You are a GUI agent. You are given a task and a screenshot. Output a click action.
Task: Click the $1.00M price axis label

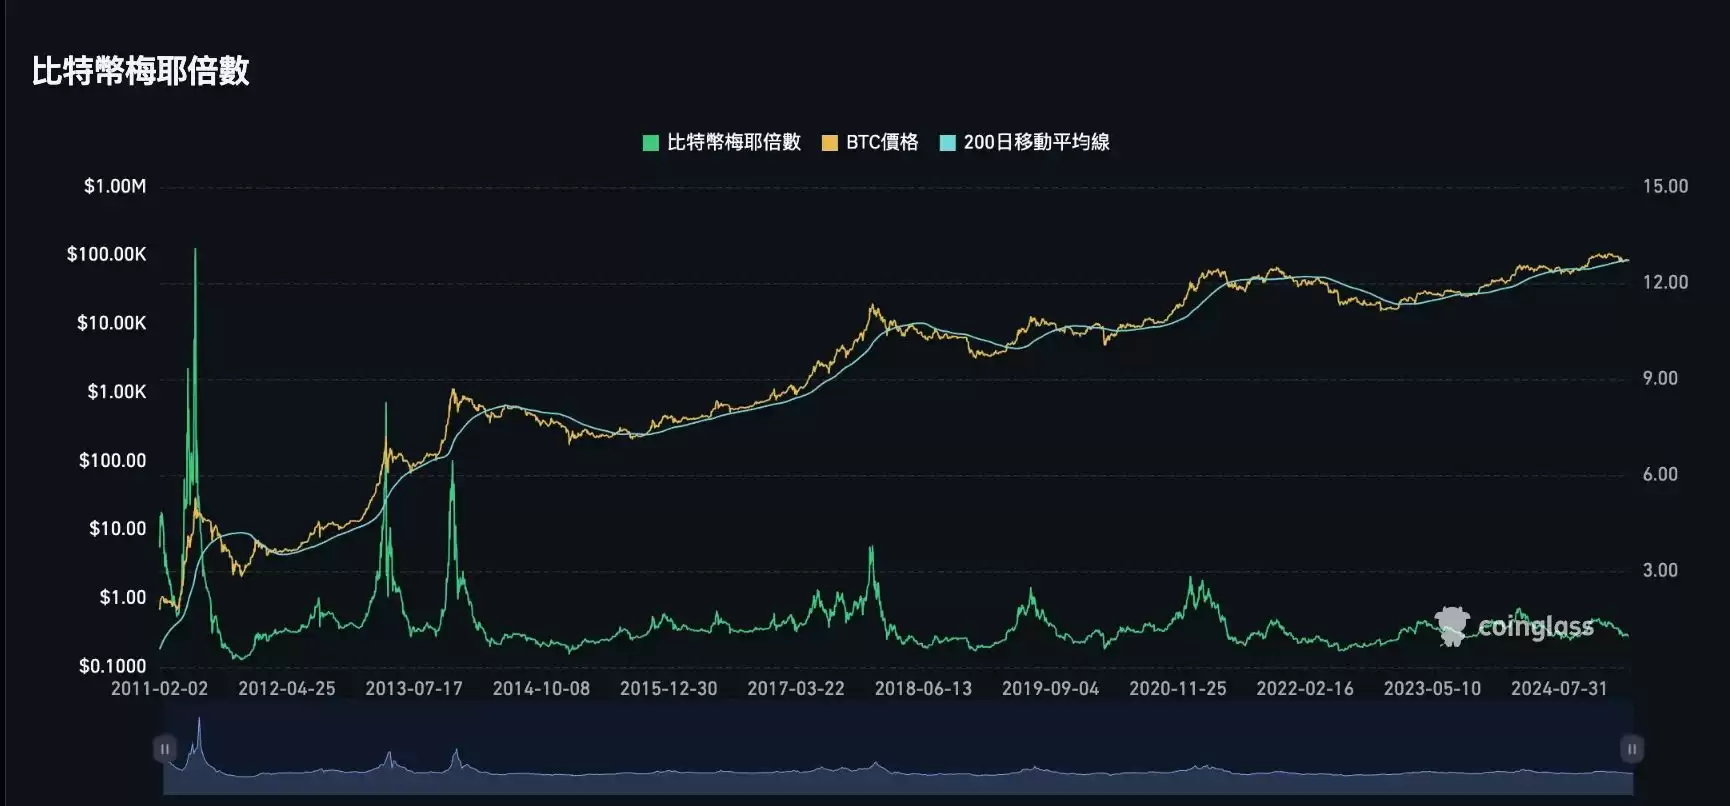(115, 186)
